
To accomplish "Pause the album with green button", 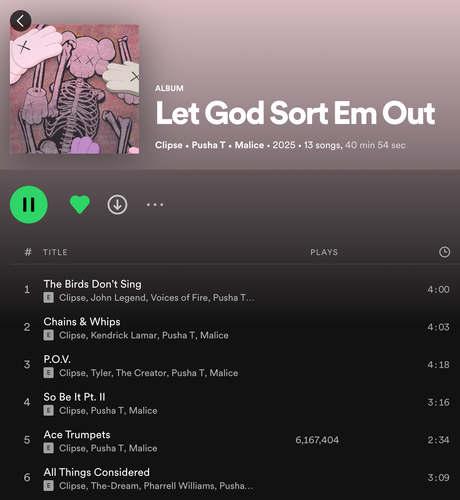I will click(x=29, y=204).
